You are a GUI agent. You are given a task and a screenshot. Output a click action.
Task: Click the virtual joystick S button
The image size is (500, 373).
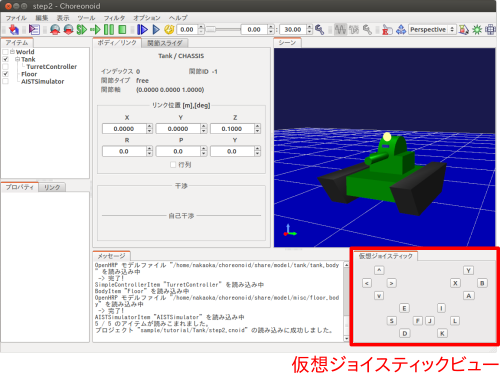(392, 321)
